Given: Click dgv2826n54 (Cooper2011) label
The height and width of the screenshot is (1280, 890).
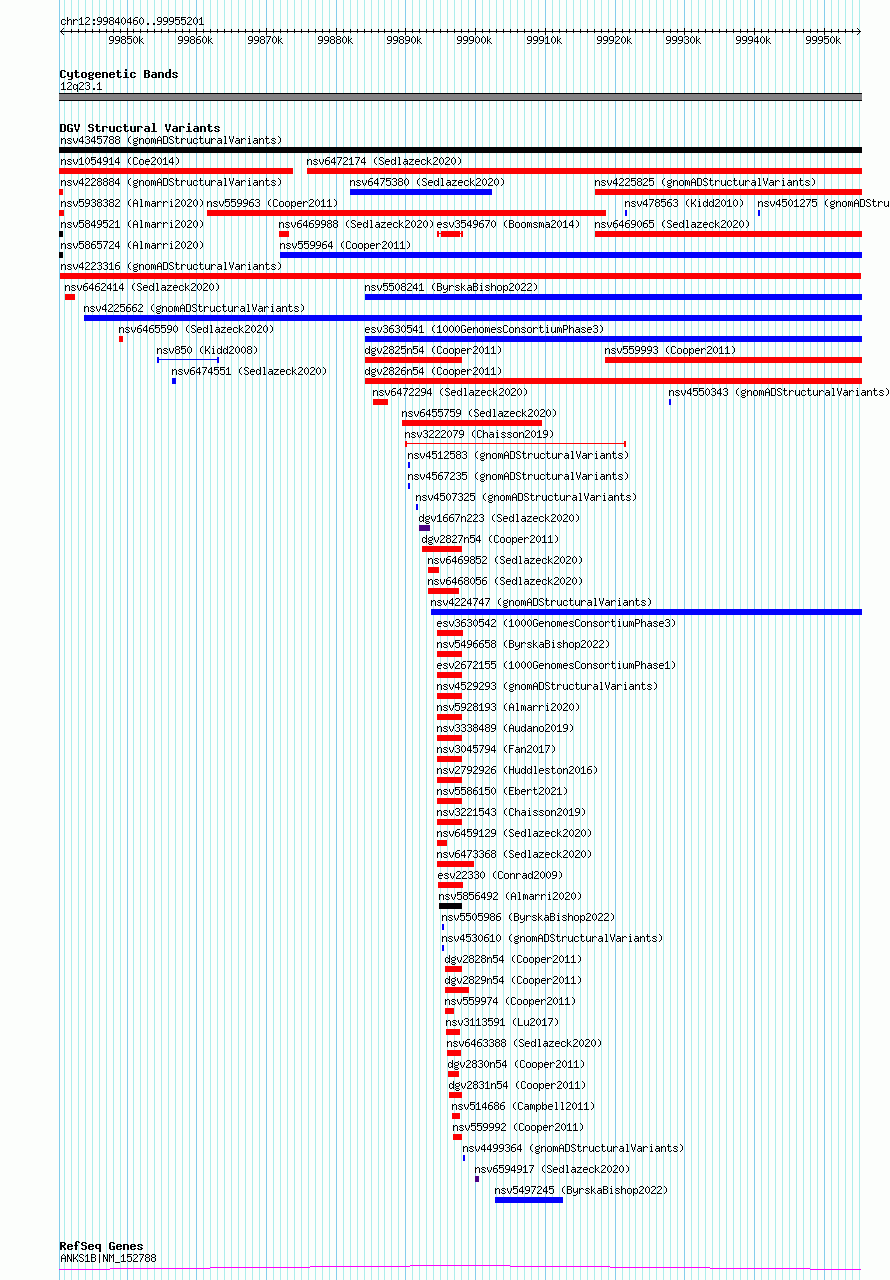Looking at the screenshot, I should point(433,371).
